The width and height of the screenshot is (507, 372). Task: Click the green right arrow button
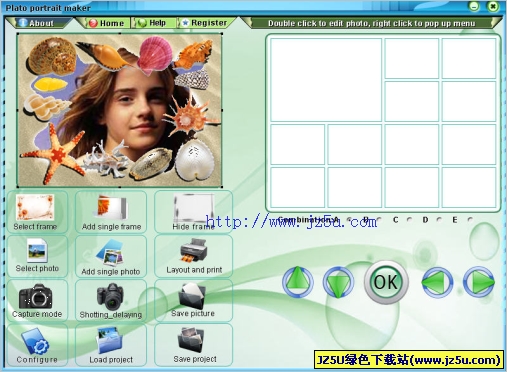tap(479, 282)
